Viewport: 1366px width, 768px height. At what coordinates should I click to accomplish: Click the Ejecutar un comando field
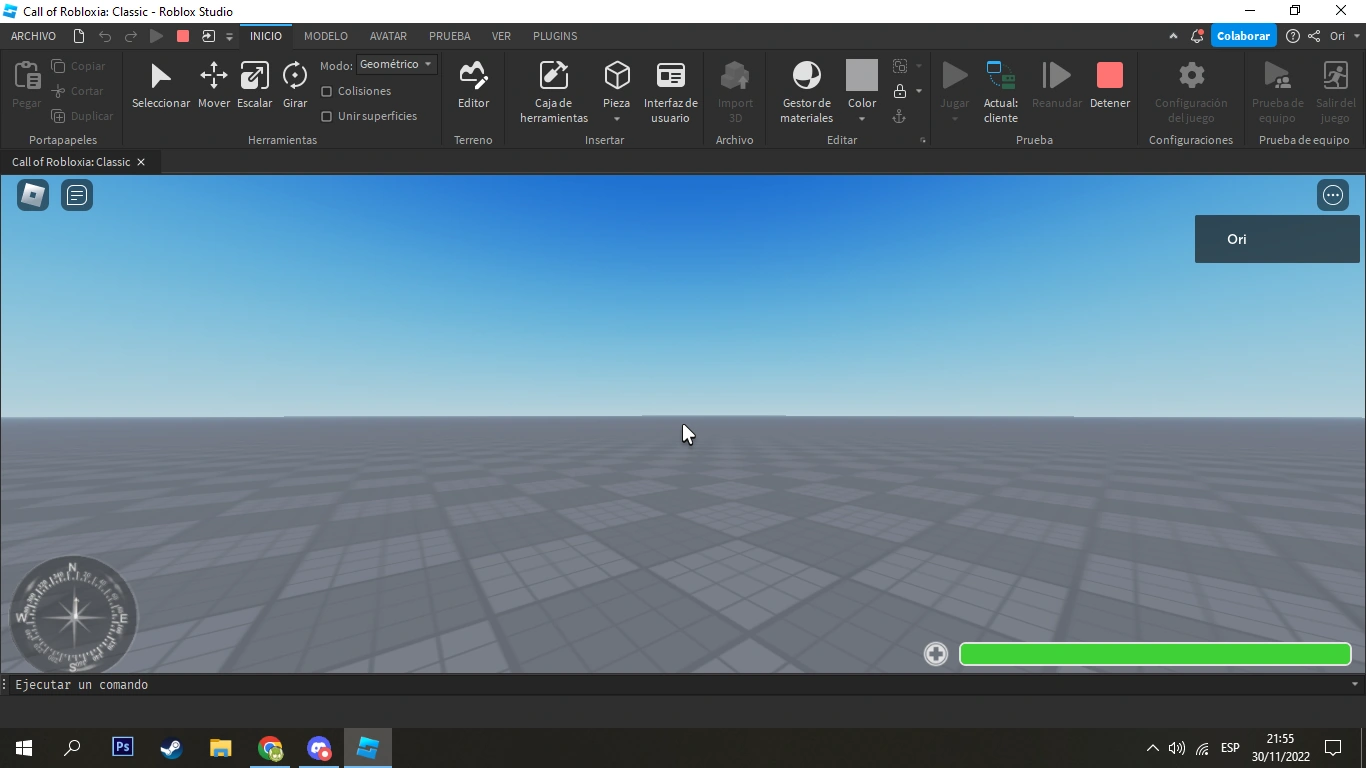click(400, 684)
